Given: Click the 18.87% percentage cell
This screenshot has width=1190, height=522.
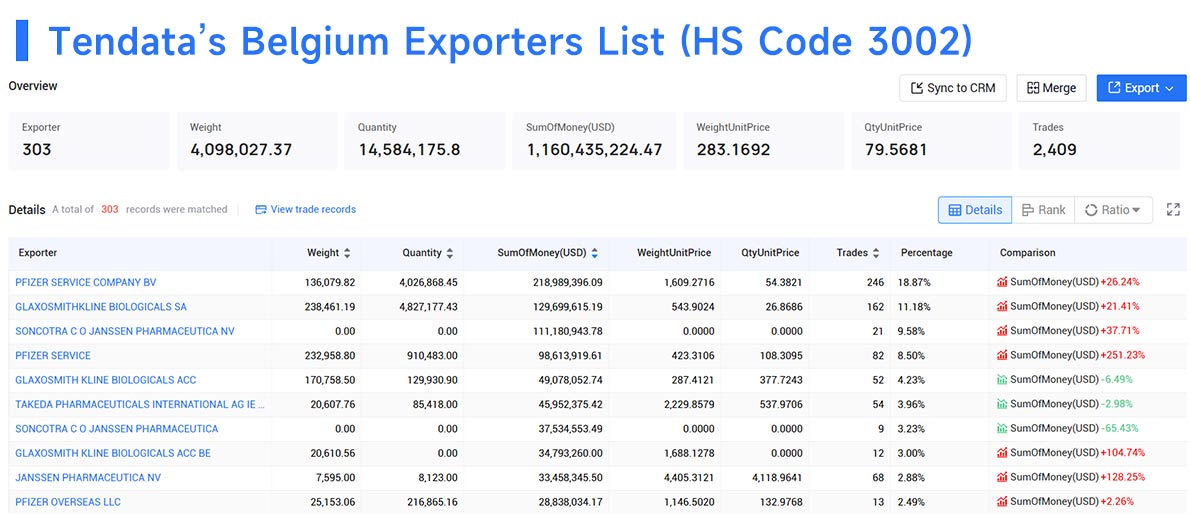Looking at the screenshot, I should [915, 282].
